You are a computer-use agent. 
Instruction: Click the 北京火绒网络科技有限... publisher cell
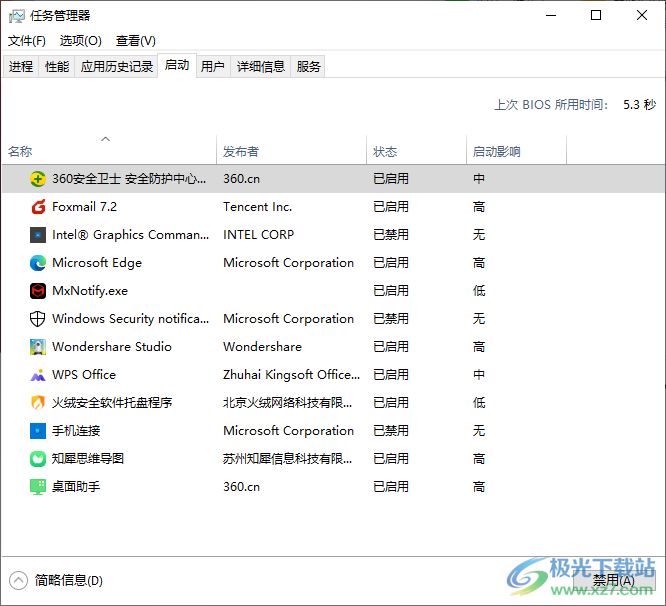coord(288,403)
